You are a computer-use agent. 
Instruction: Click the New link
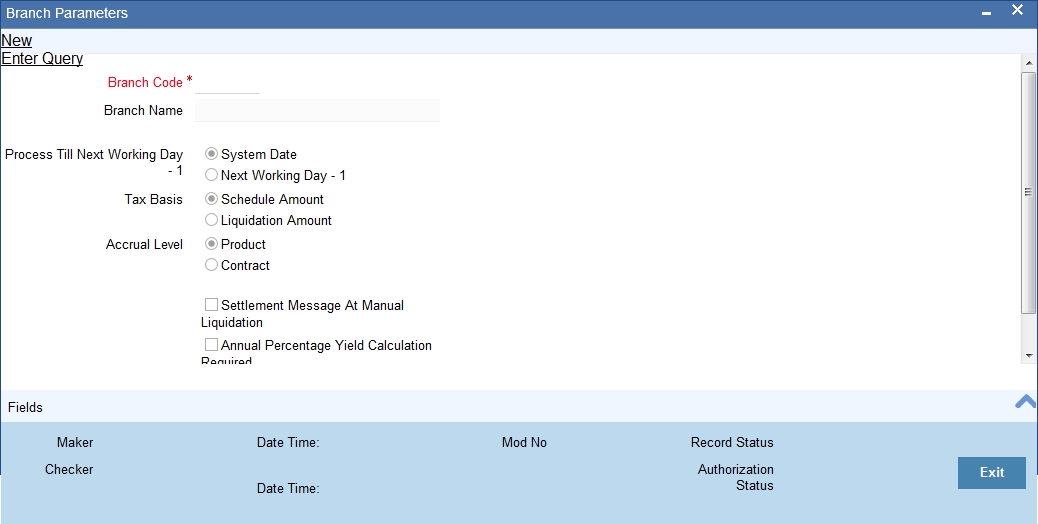click(17, 40)
